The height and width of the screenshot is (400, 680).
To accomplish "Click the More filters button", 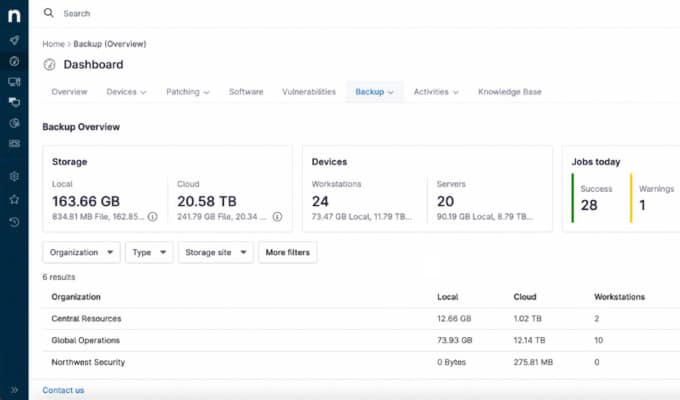I will coord(288,252).
